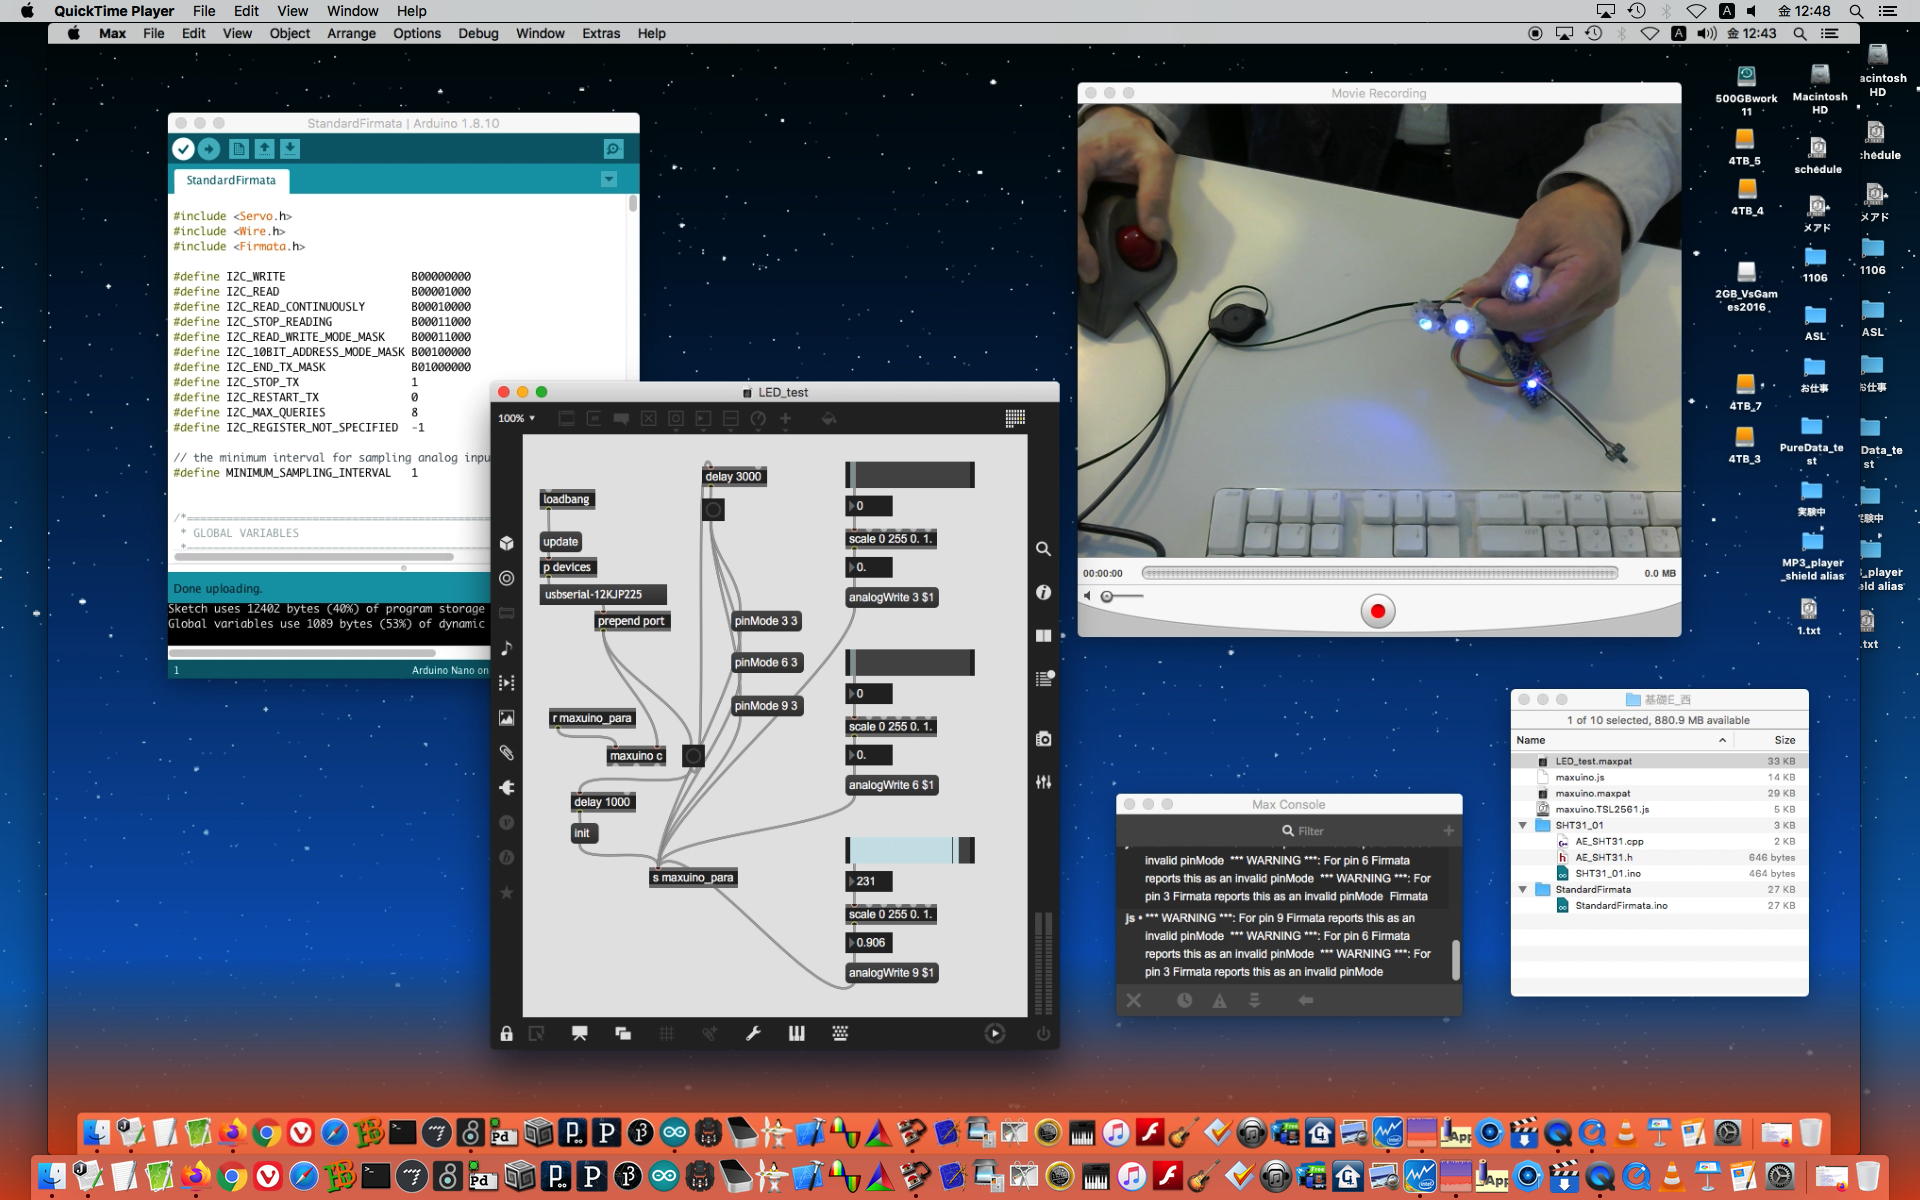Click the Arduino Verify checkmark button

point(183,149)
